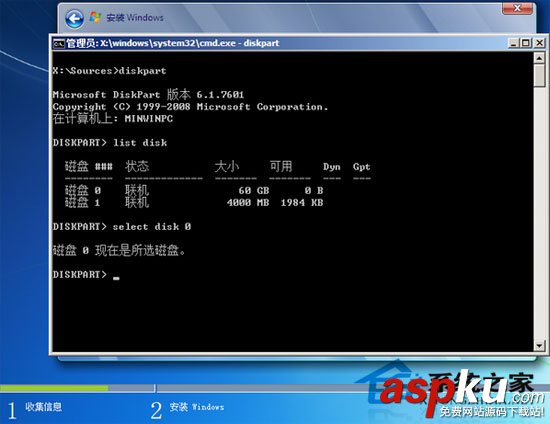Open the cmd window system menu icon
The image size is (550, 424).
(59, 43)
